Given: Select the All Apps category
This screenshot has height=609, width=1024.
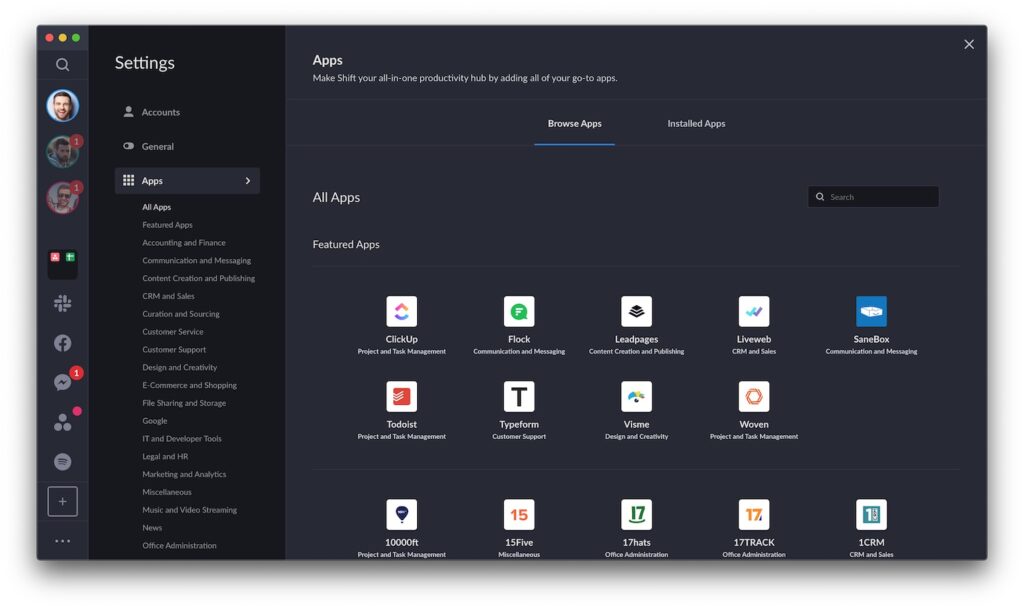Looking at the screenshot, I should (x=157, y=207).
